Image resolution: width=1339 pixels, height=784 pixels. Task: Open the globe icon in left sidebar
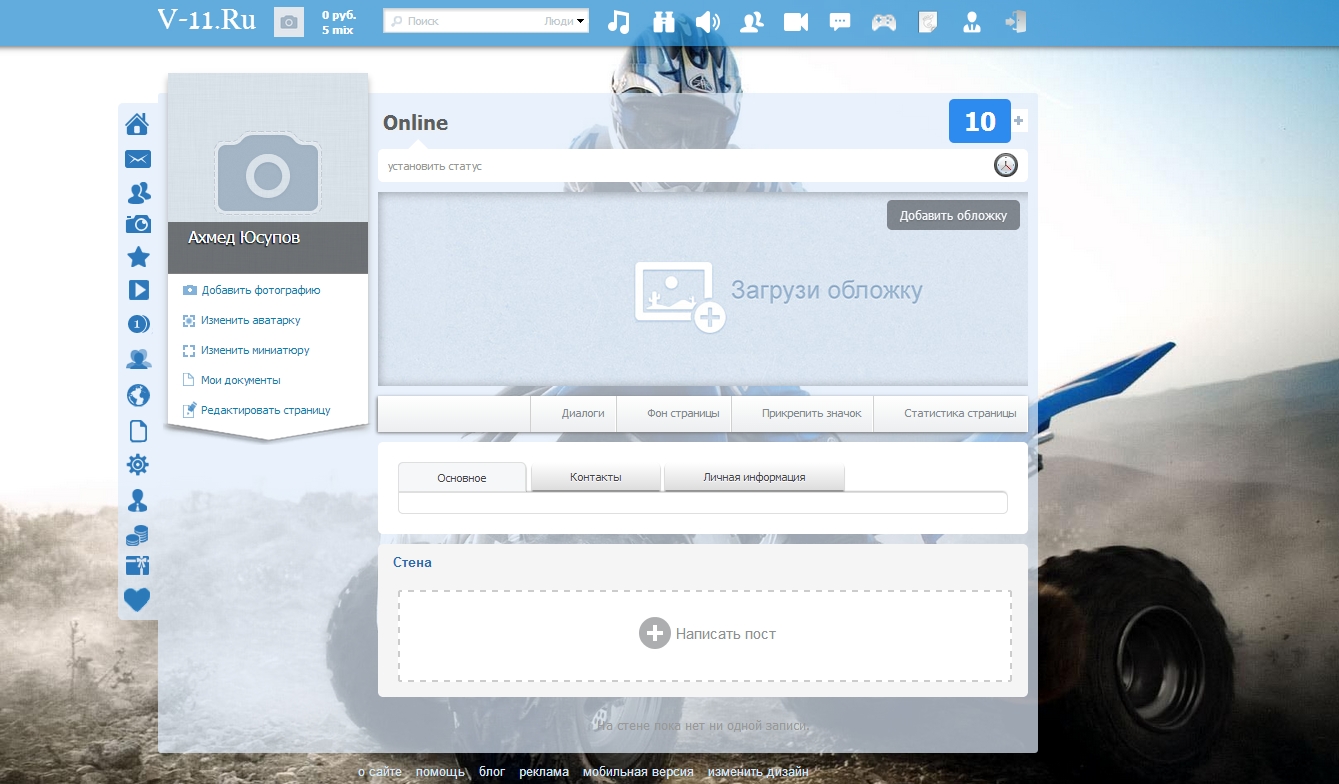(x=138, y=395)
